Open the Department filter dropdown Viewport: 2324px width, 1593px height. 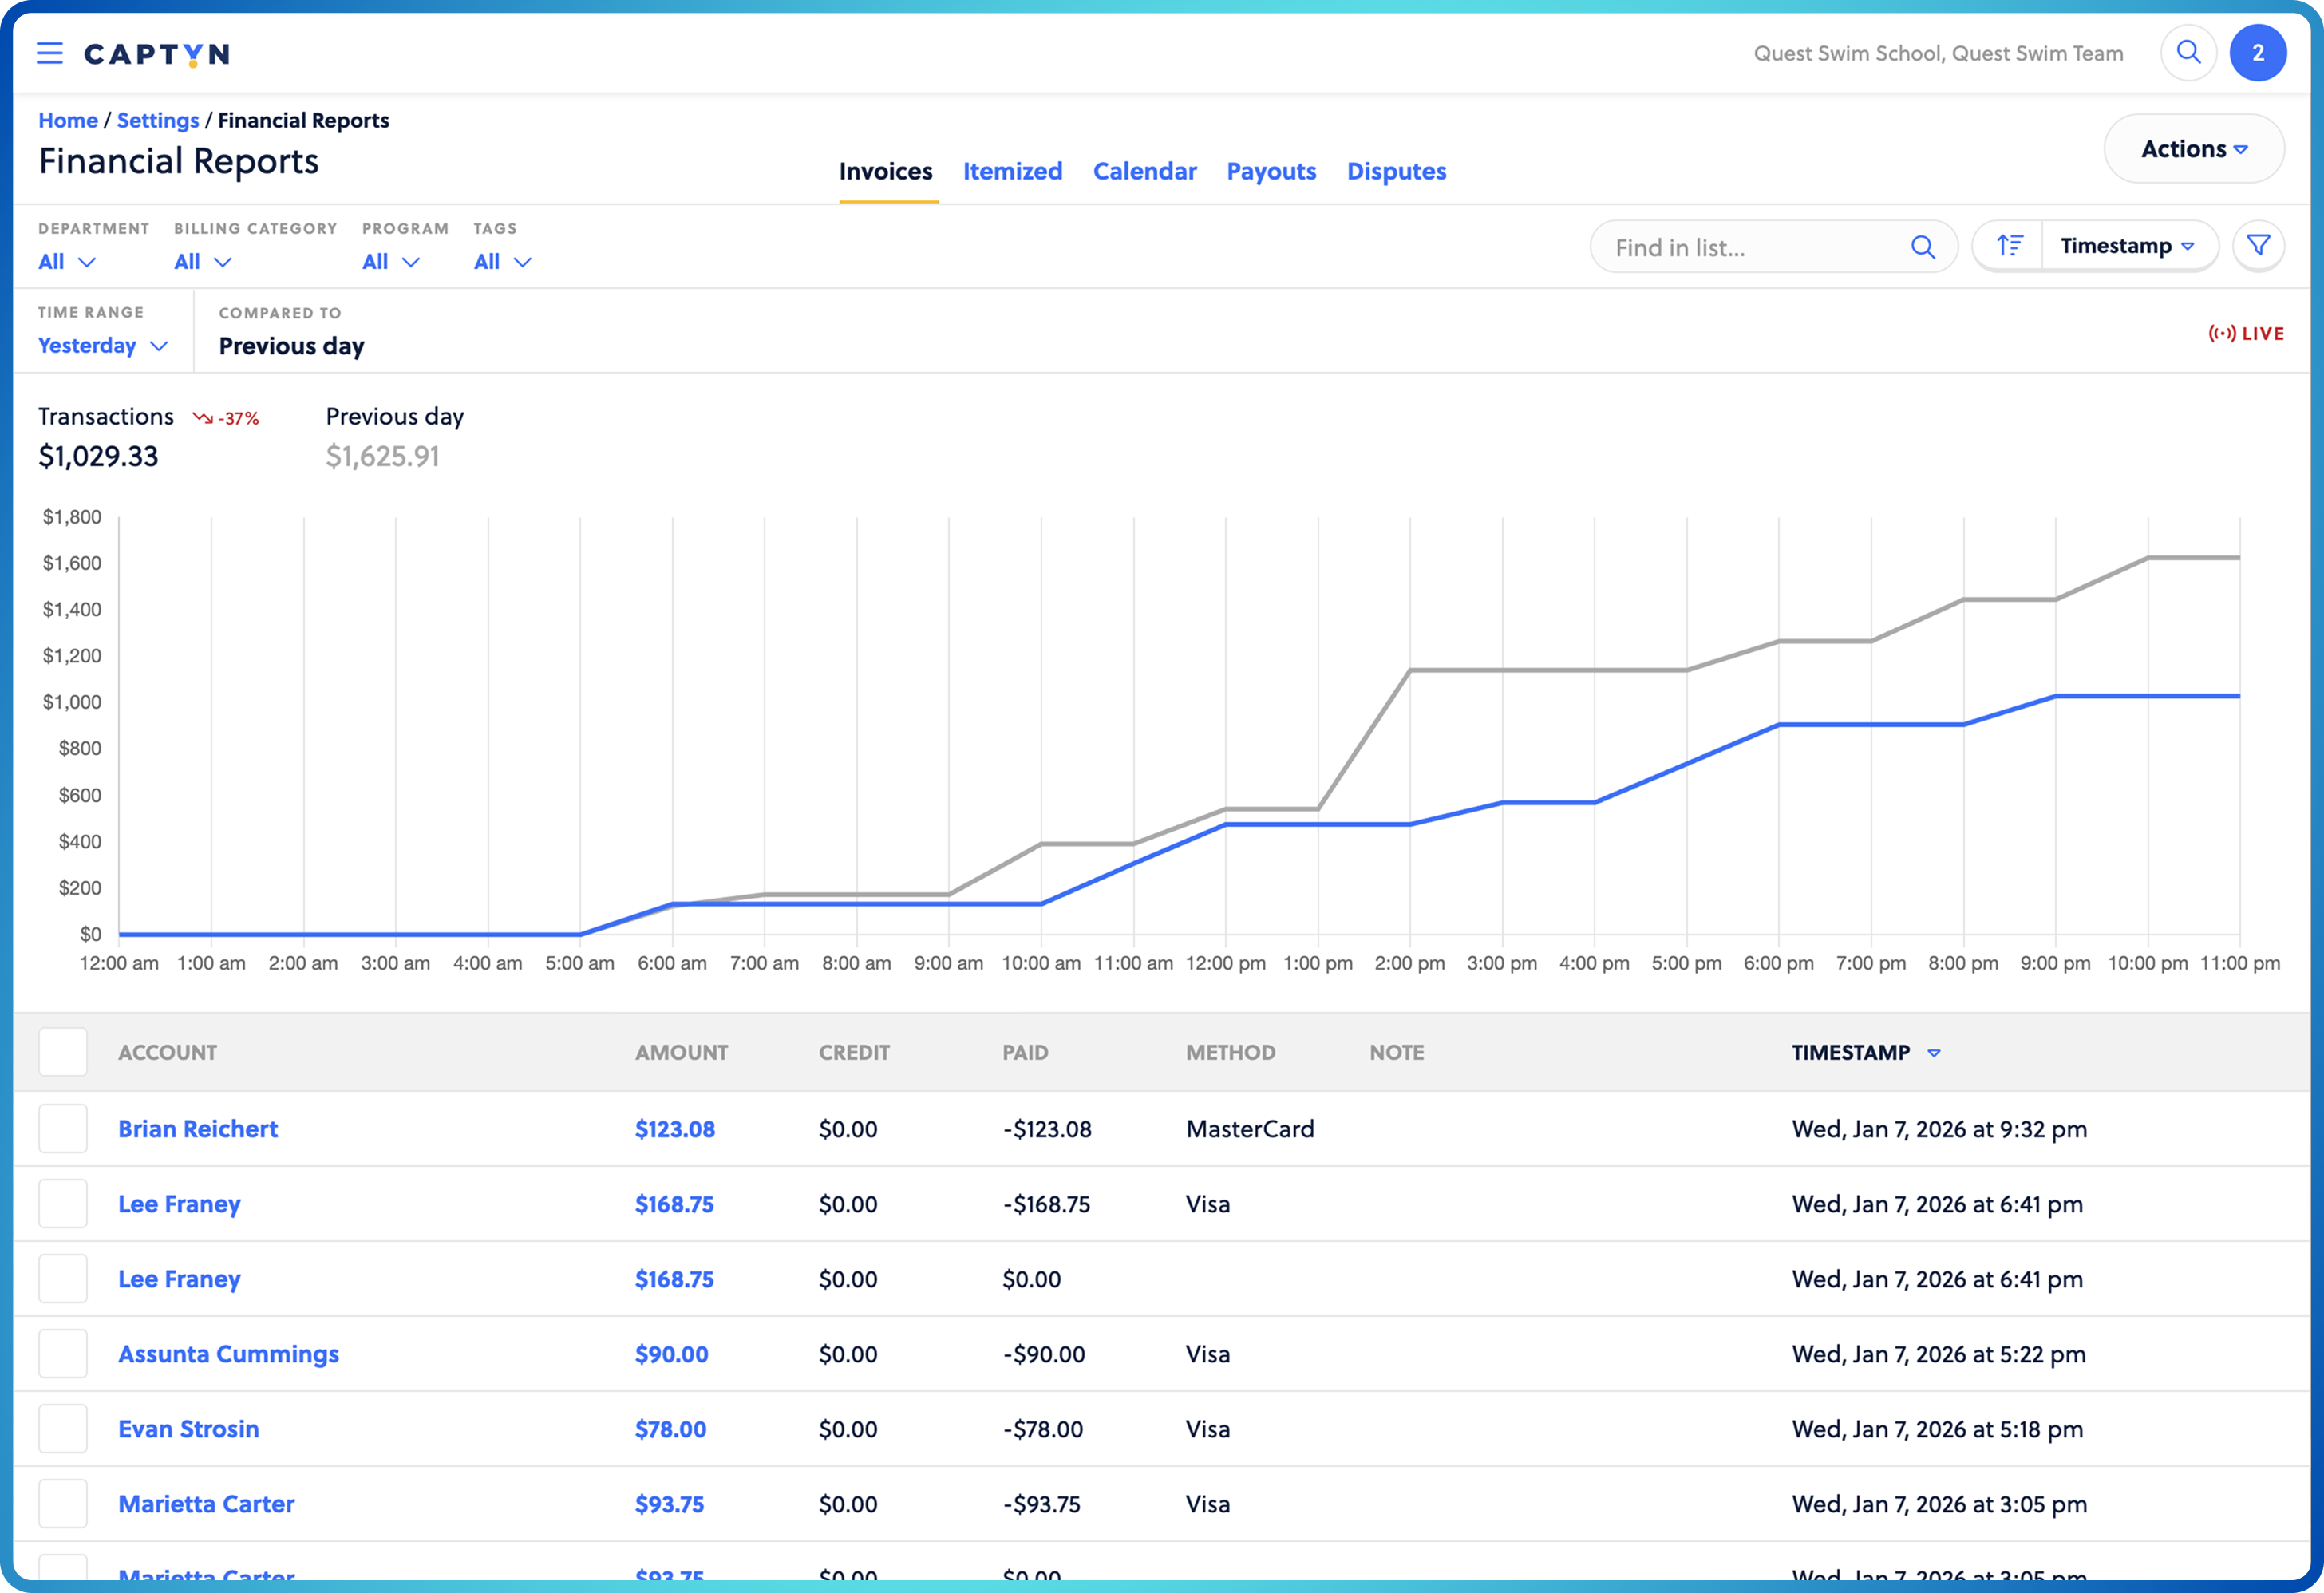click(x=66, y=261)
